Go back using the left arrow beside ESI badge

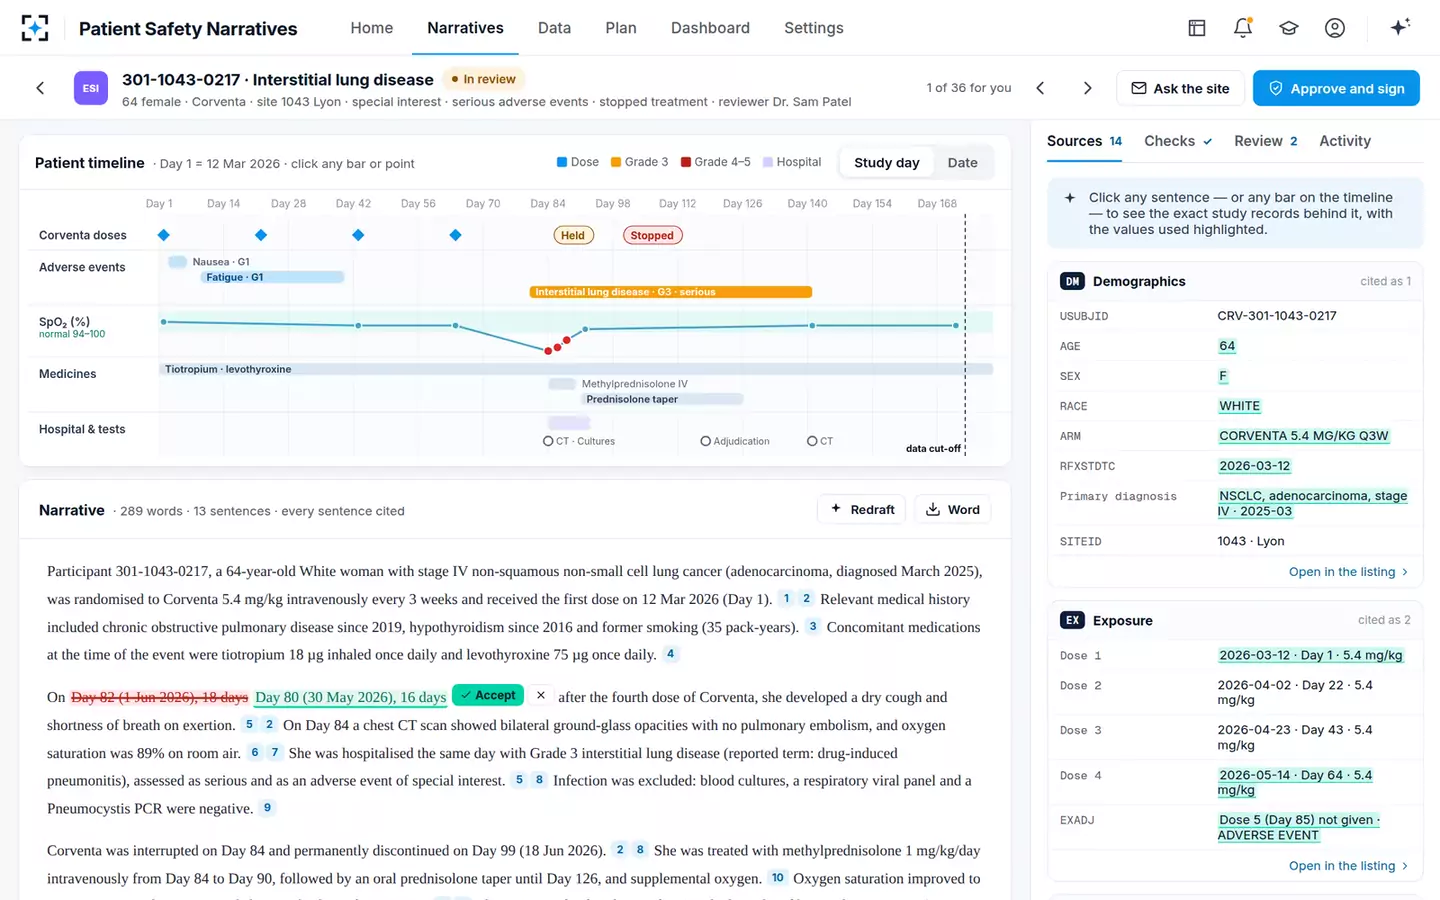[40, 88]
